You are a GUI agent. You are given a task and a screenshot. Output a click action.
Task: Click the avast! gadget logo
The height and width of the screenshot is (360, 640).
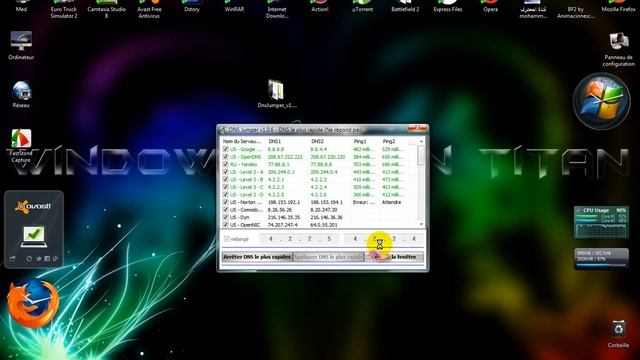pyautogui.click(x=33, y=206)
